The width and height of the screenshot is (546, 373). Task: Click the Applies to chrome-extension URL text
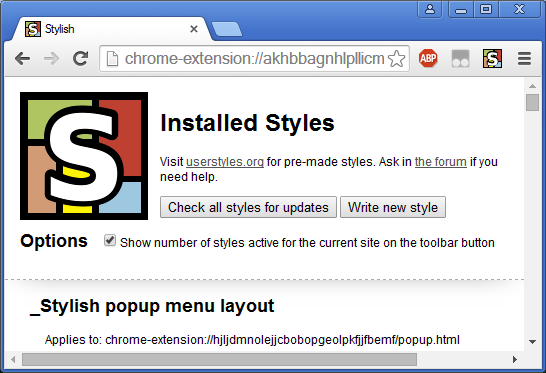click(x=252, y=340)
